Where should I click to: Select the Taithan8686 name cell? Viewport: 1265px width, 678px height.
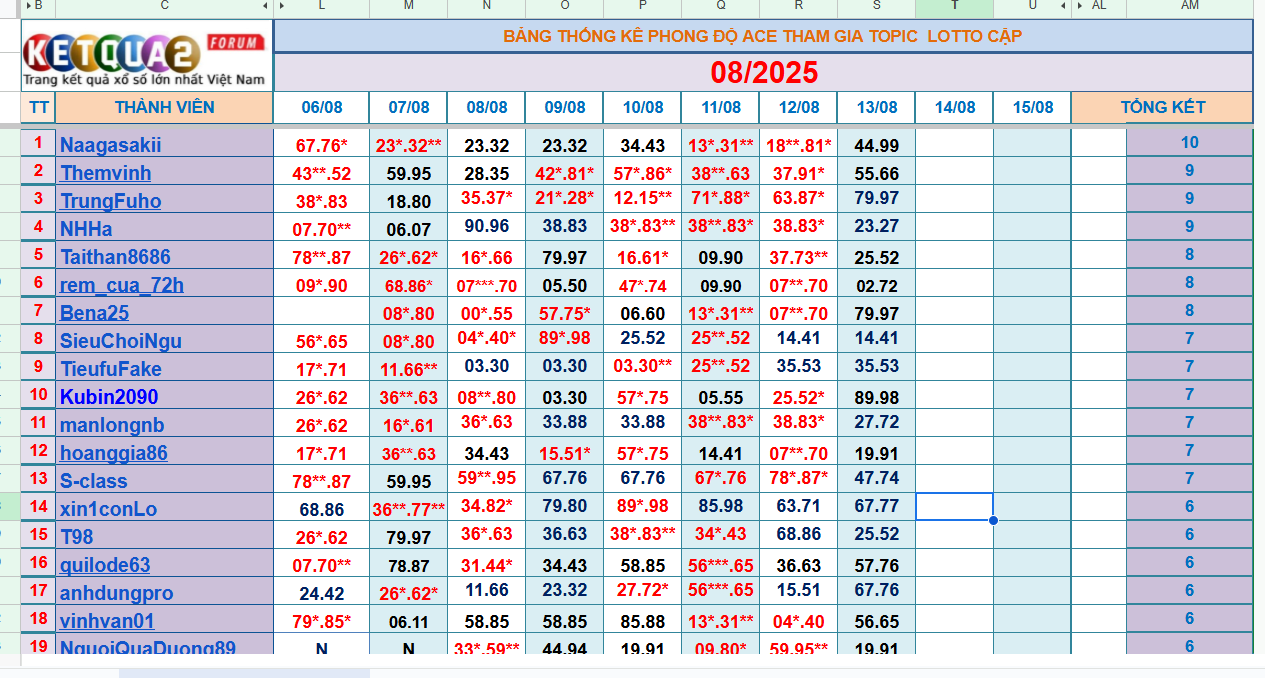tap(164, 256)
